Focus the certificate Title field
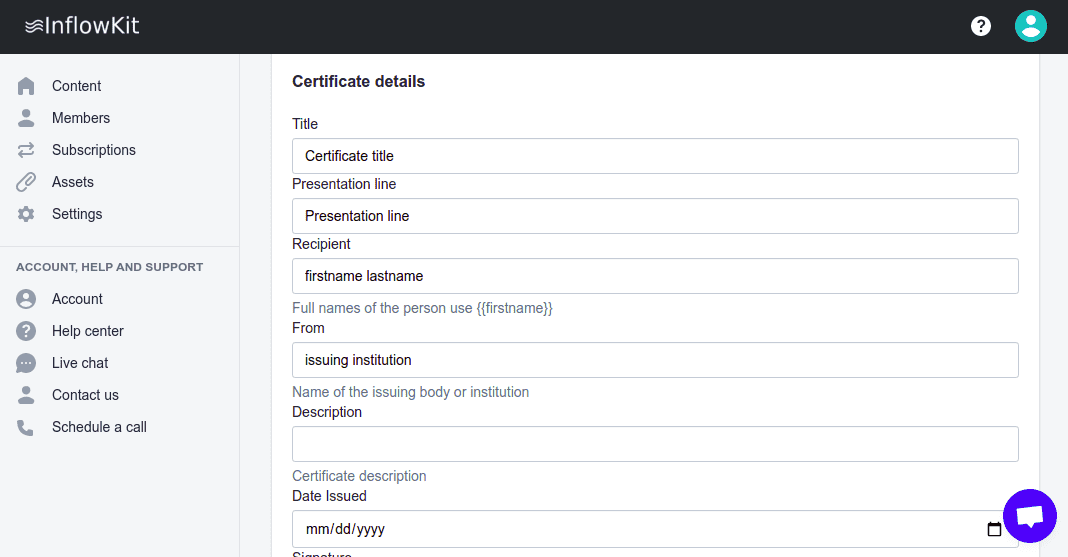1068x557 pixels. coord(655,156)
